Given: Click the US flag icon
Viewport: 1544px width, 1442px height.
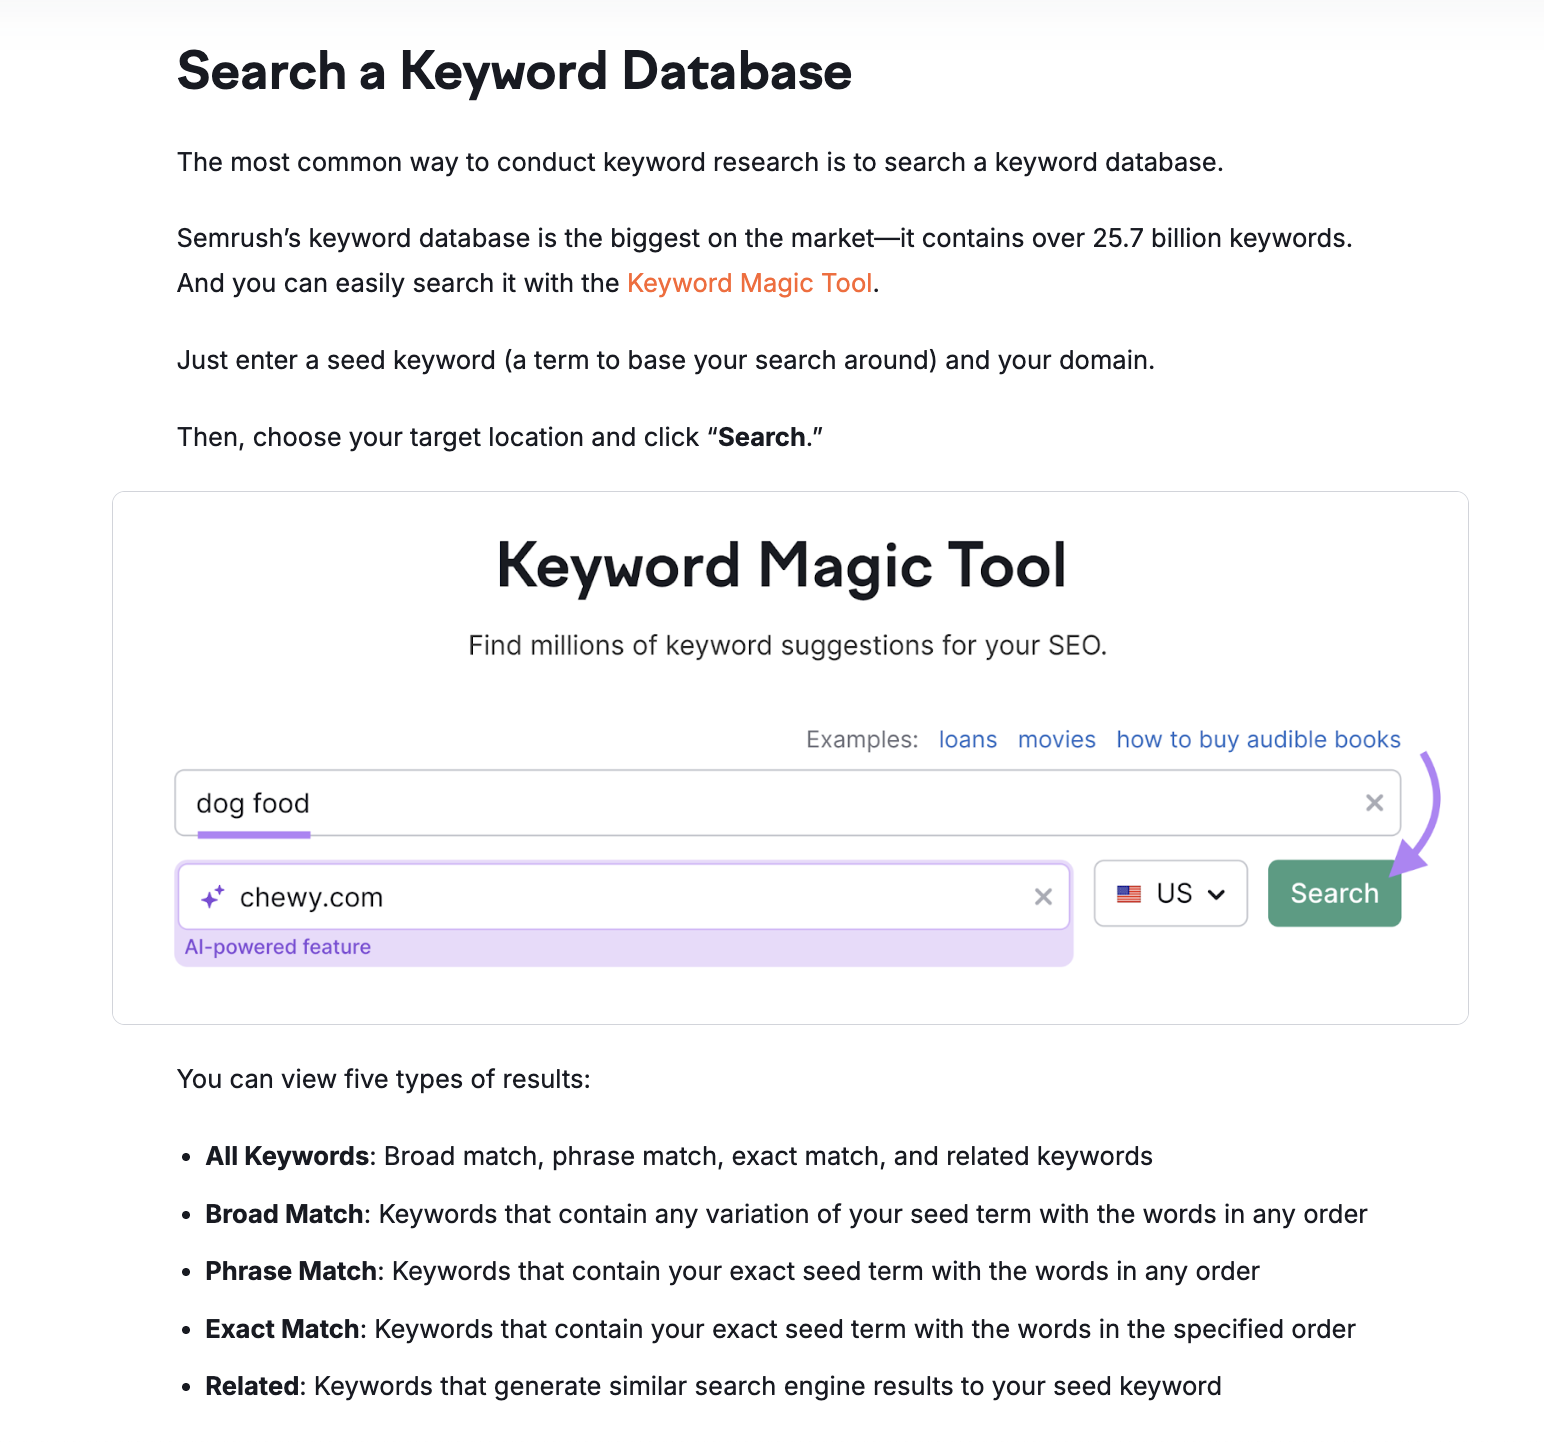Looking at the screenshot, I should (1129, 894).
